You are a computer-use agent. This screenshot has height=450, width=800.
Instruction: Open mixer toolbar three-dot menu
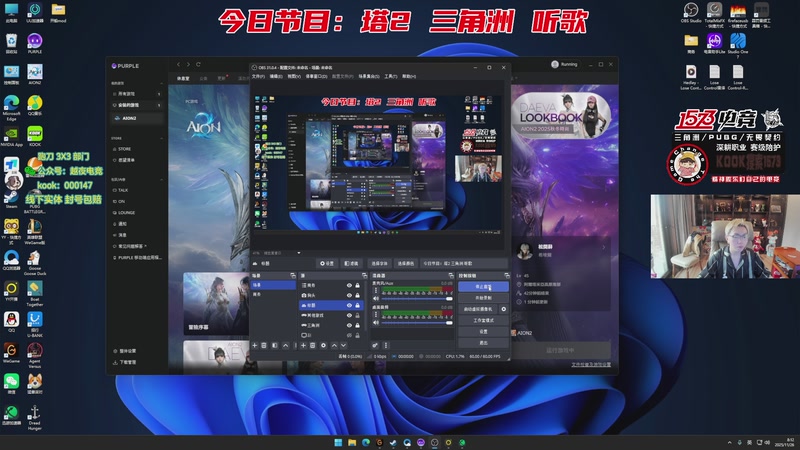coord(385,345)
